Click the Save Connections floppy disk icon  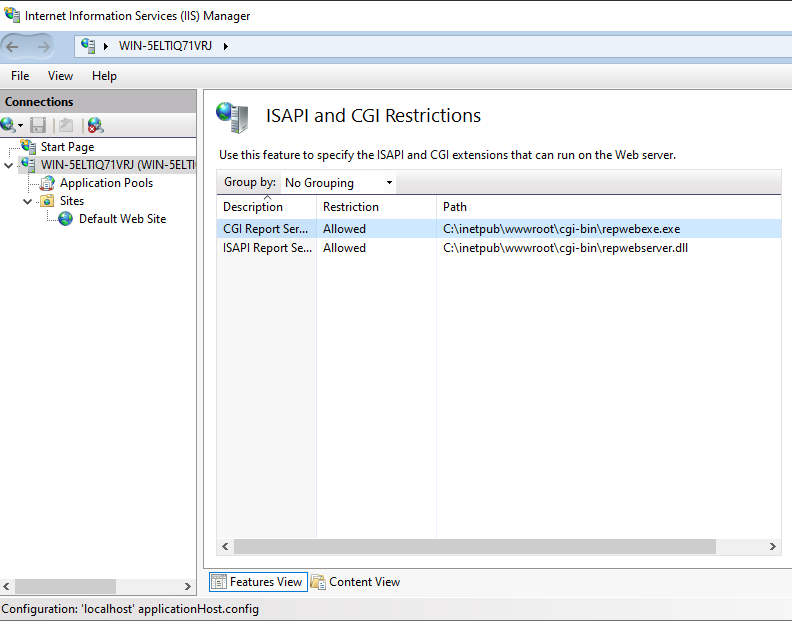[x=38, y=125]
